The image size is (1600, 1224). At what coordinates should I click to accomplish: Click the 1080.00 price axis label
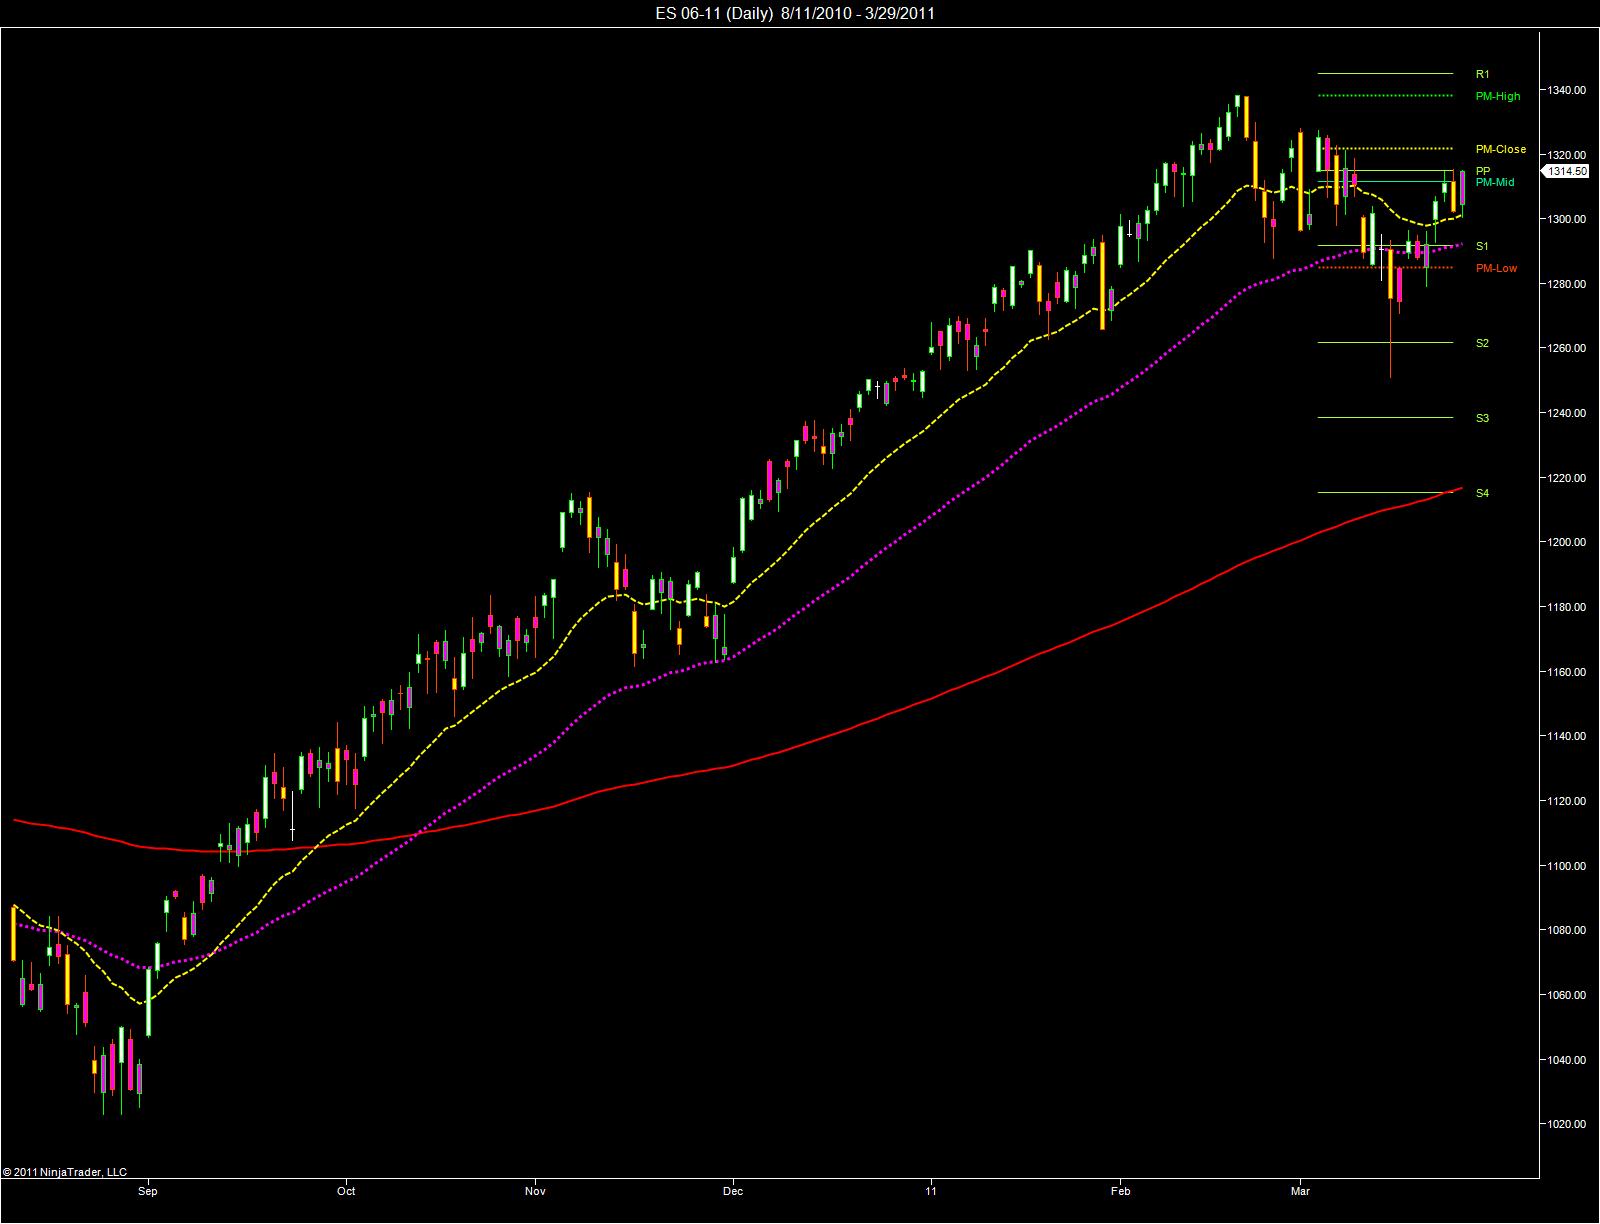[x=1567, y=930]
